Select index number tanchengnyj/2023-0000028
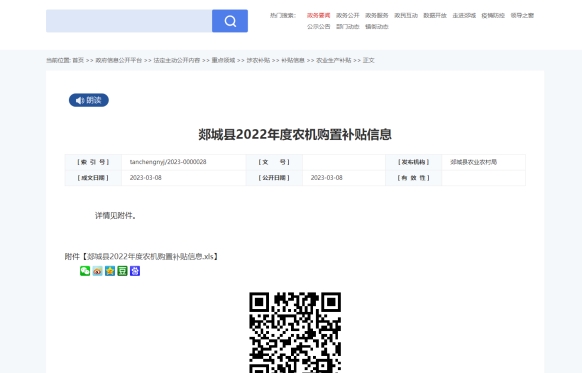Viewport: 582px width, 373px height. point(168,162)
